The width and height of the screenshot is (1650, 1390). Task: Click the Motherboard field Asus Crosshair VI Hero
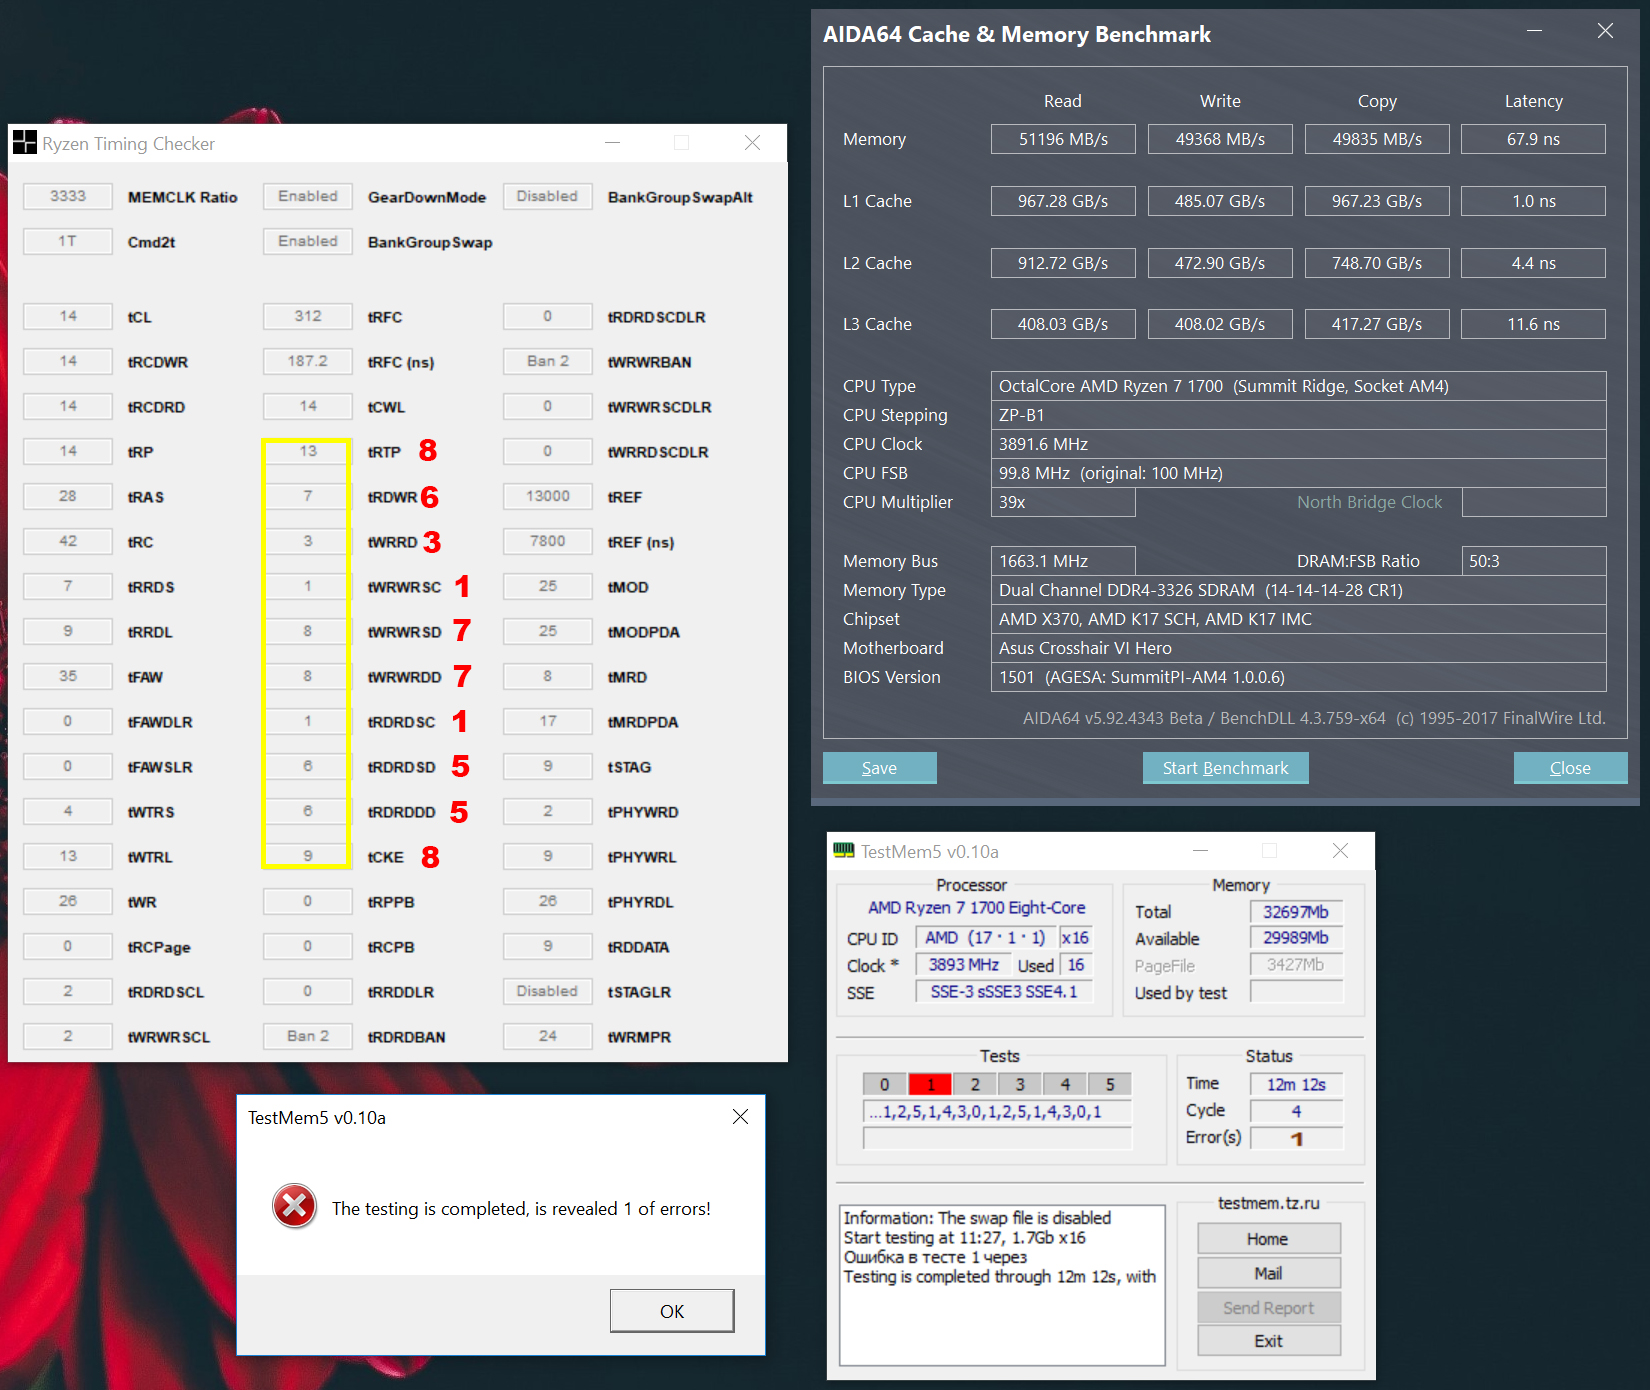coord(1298,648)
